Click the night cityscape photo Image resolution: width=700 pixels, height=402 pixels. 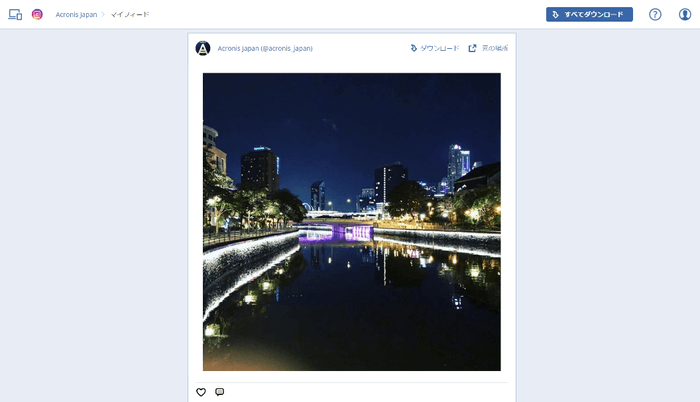pyautogui.click(x=352, y=222)
